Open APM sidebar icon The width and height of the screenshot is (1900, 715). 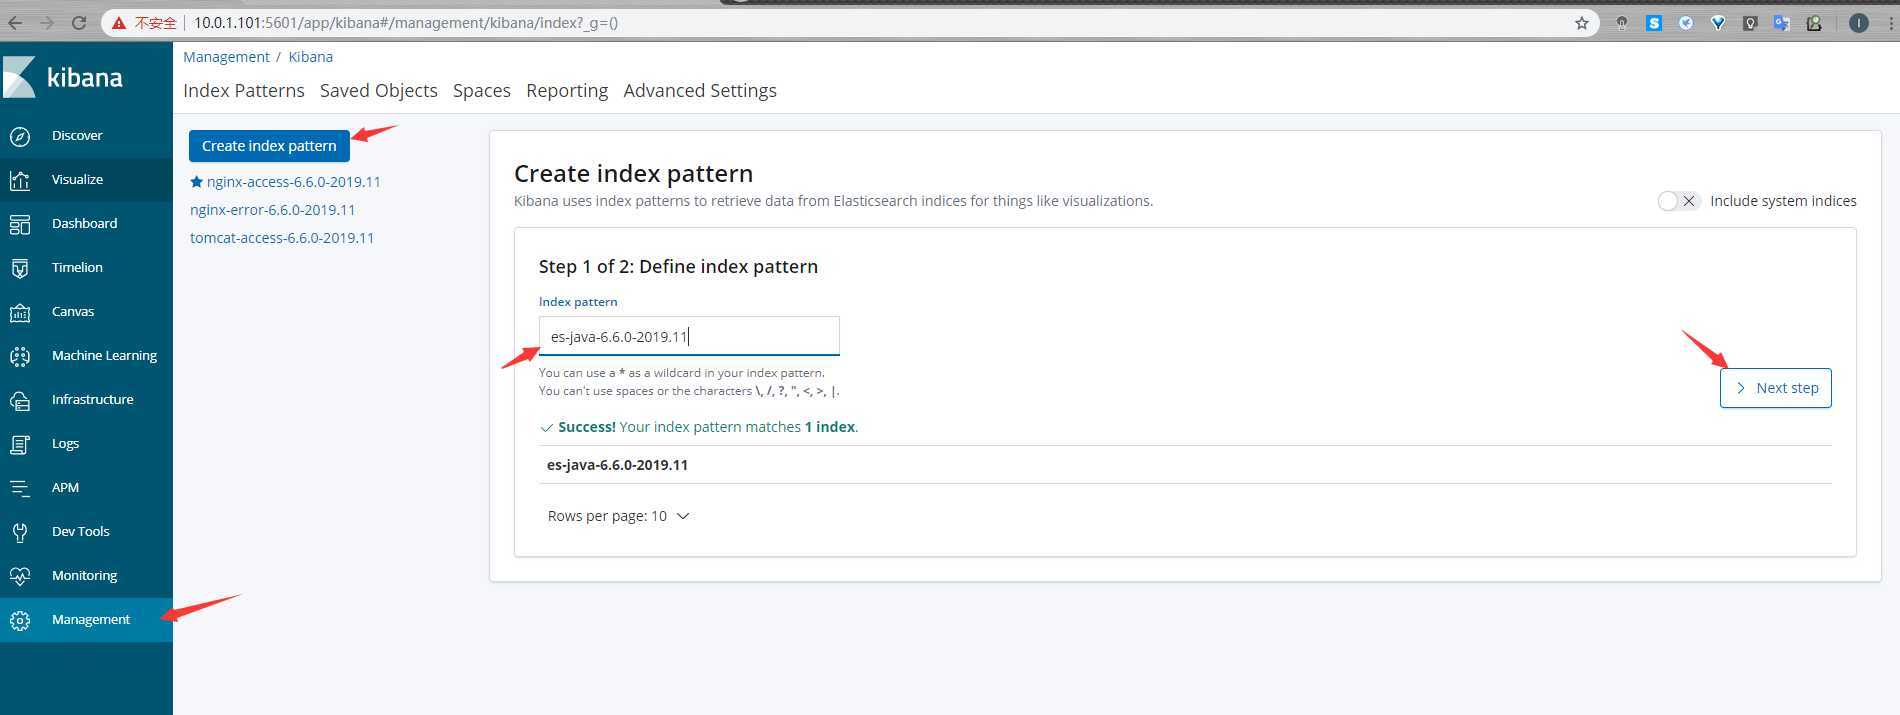pos(20,488)
